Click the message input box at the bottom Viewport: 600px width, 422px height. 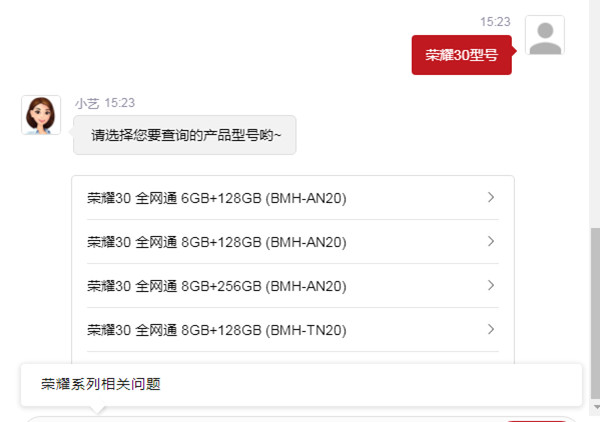click(x=264, y=420)
